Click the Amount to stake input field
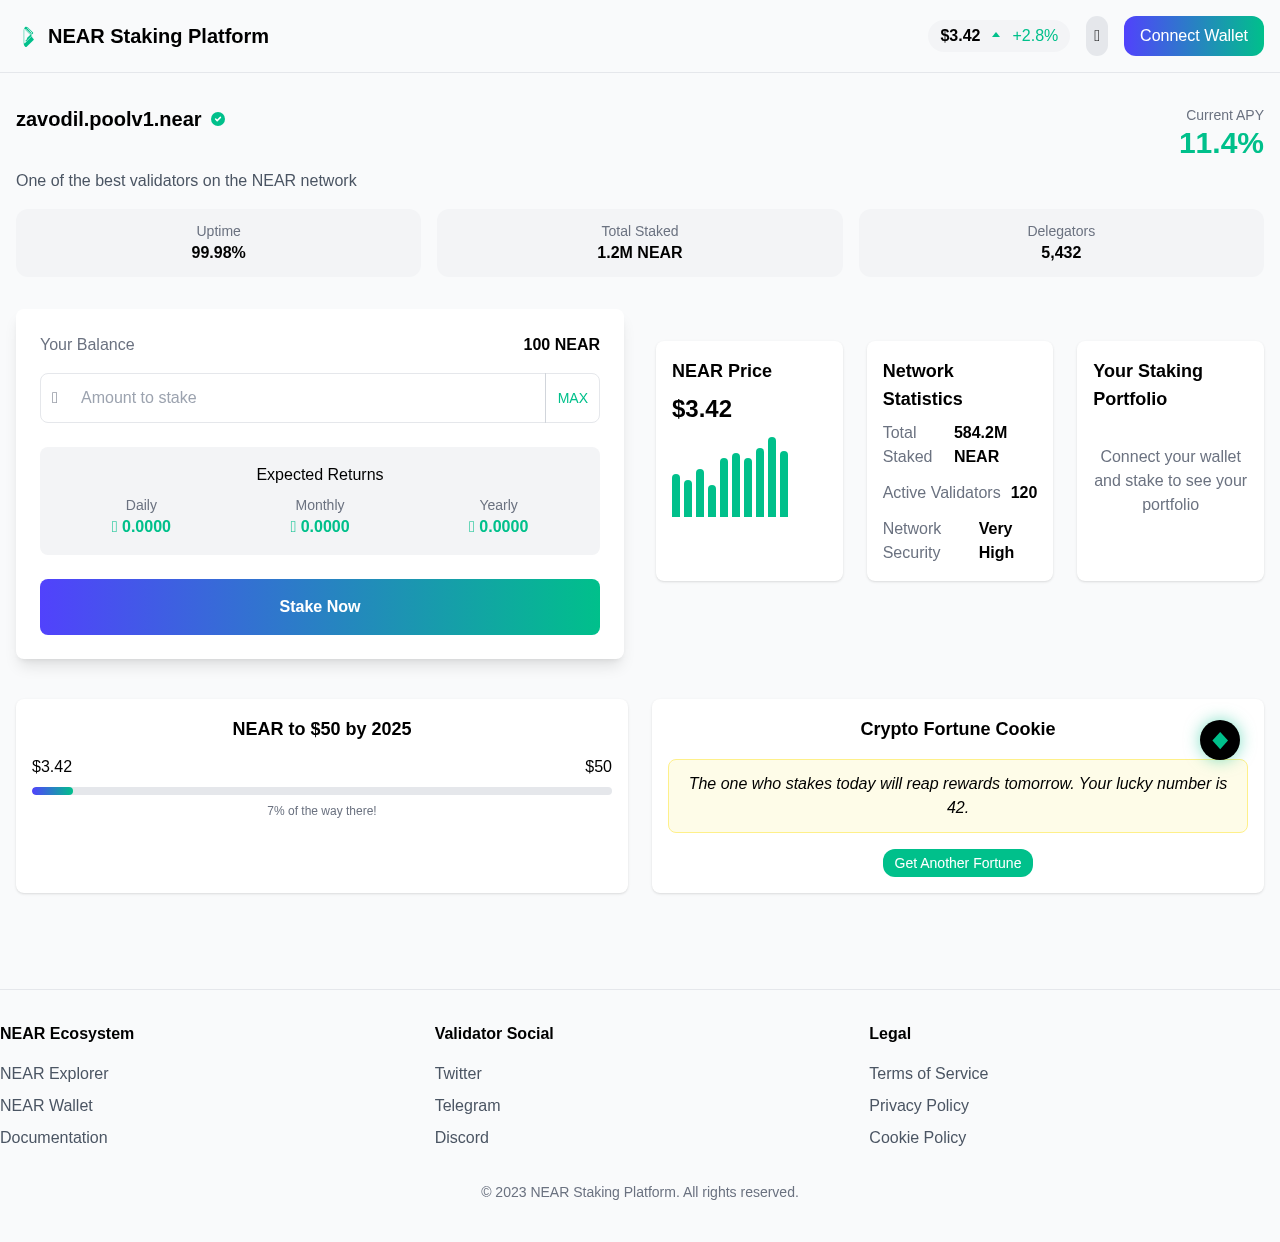The image size is (1280, 1242). click(300, 397)
